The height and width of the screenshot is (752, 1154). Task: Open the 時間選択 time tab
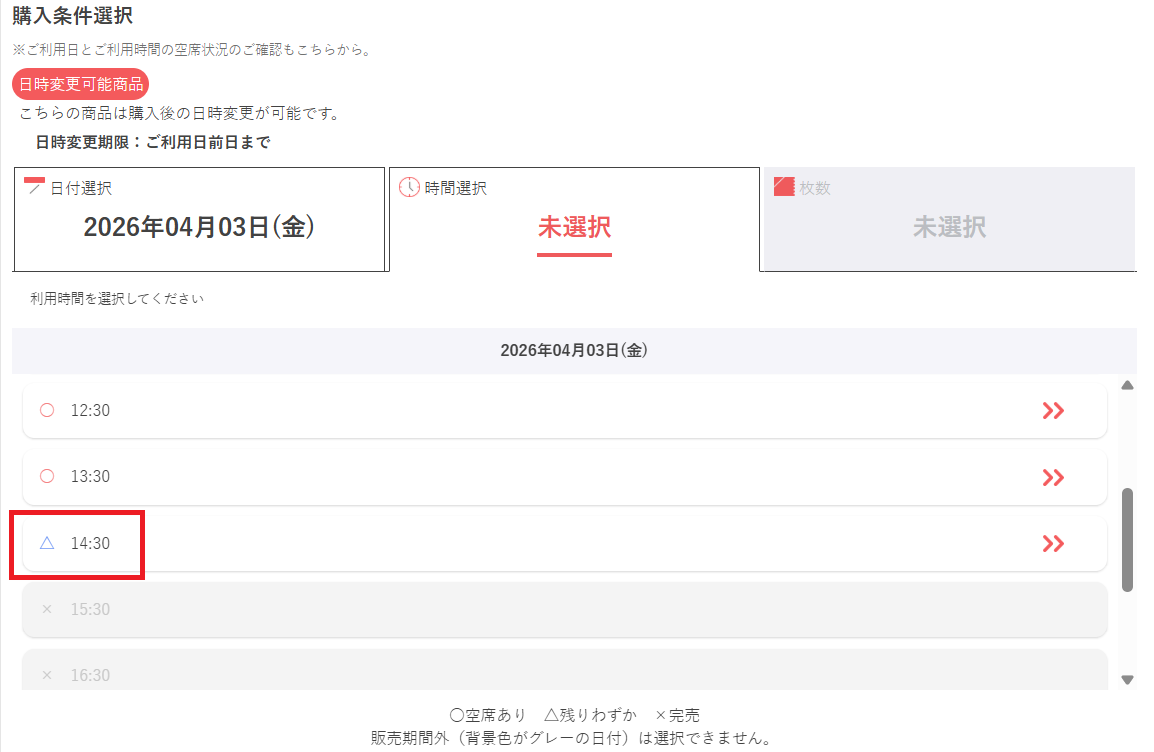click(x=574, y=220)
